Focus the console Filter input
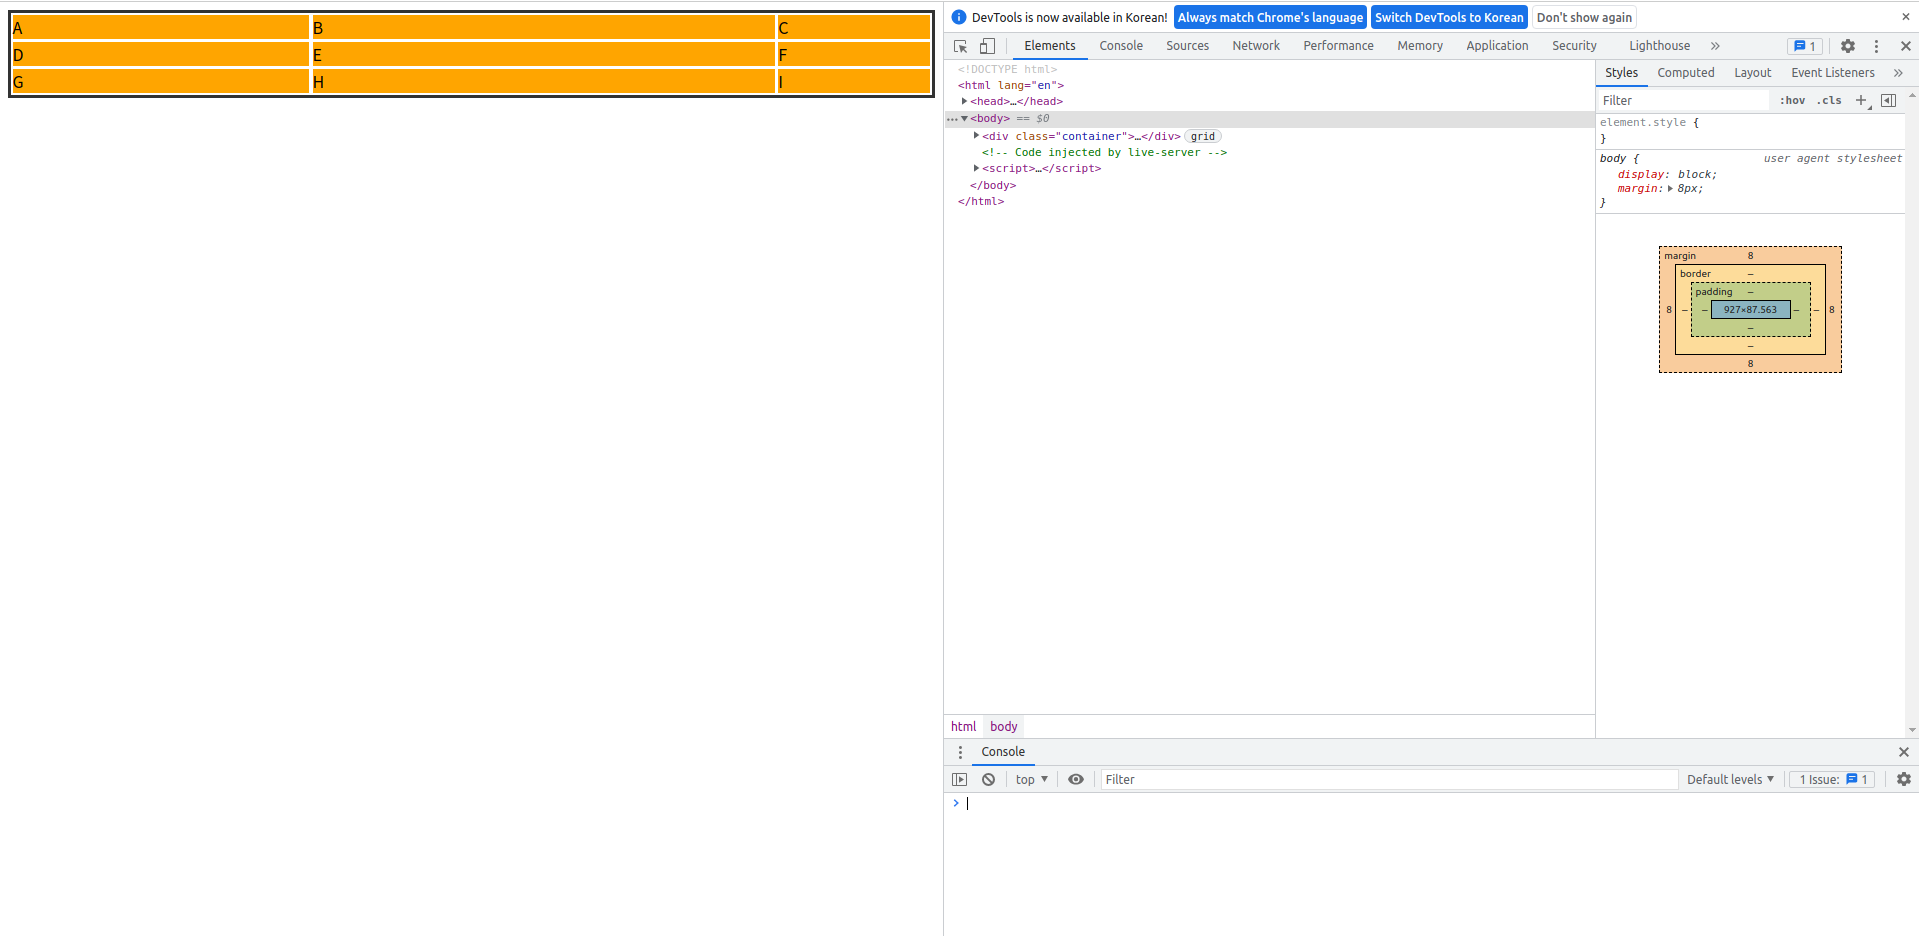1919x936 pixels. point(1389,780)
